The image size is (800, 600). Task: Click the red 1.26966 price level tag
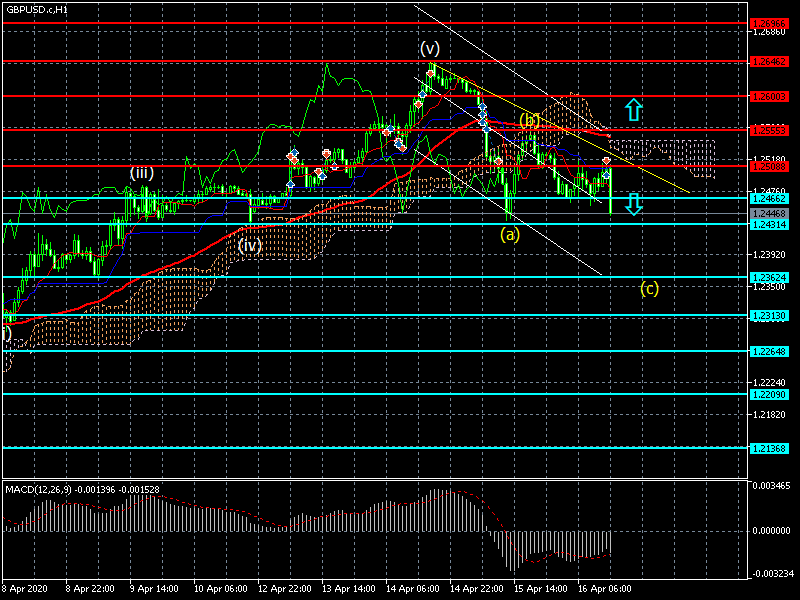[x=769, y=23]
